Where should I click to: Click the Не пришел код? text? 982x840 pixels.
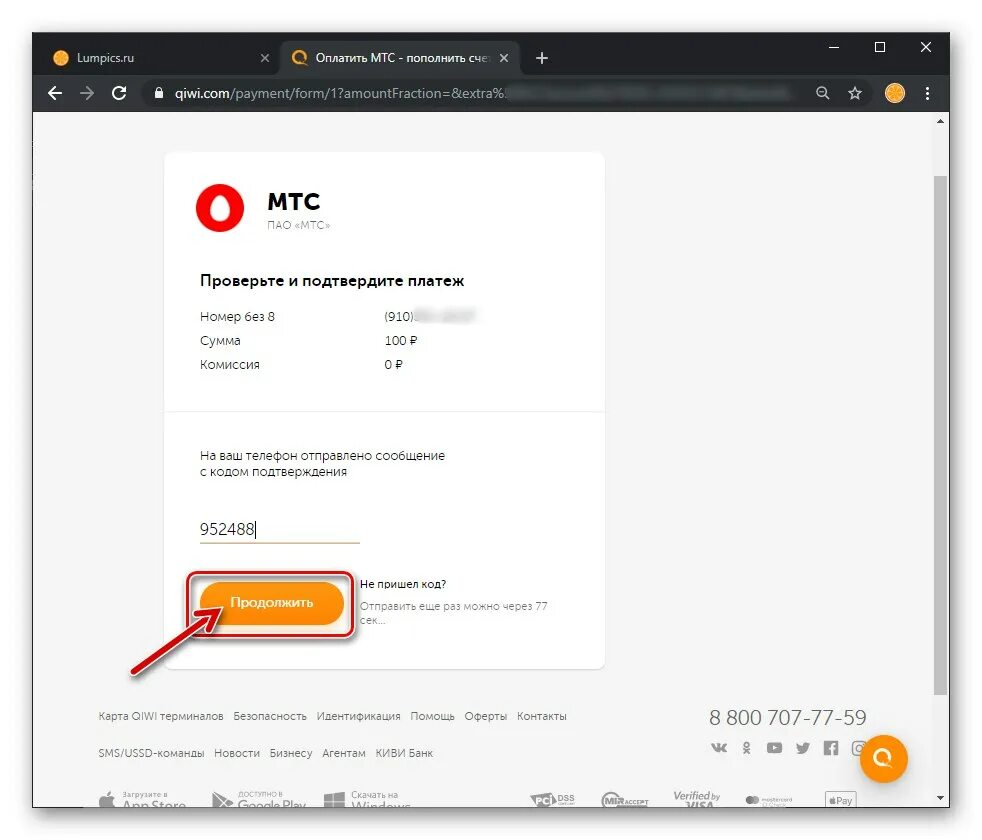pos(403,584)
